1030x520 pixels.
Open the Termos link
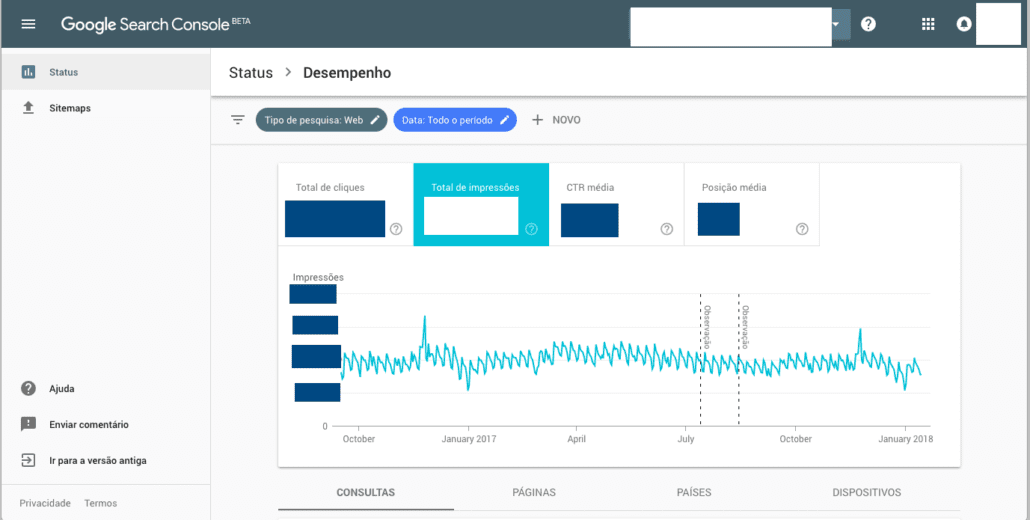(101, 503)
